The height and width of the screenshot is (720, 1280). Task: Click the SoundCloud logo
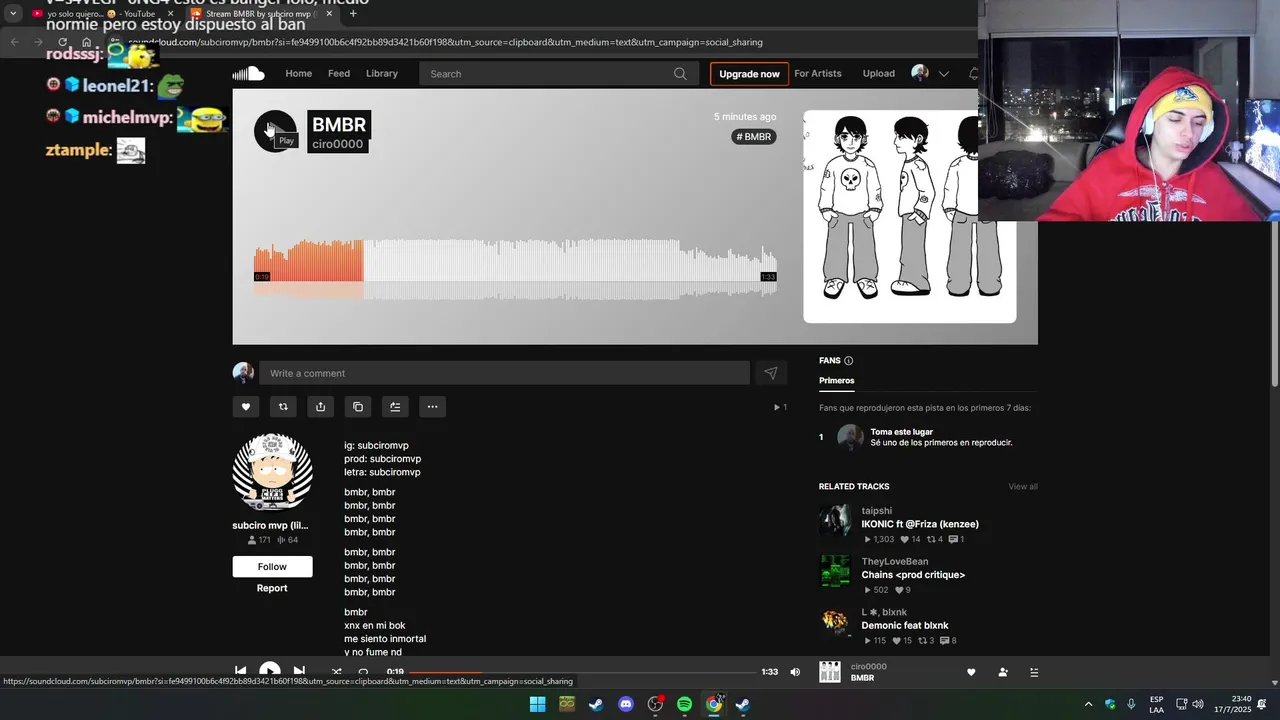click(248, 73)
